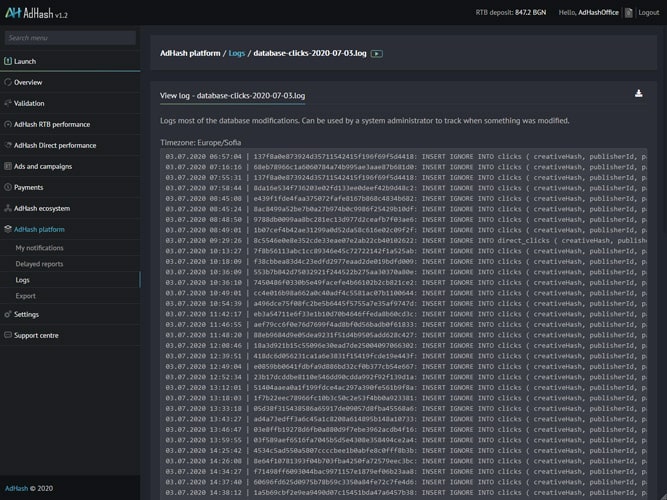Click the Search menu input field

[x=70, y=38]
